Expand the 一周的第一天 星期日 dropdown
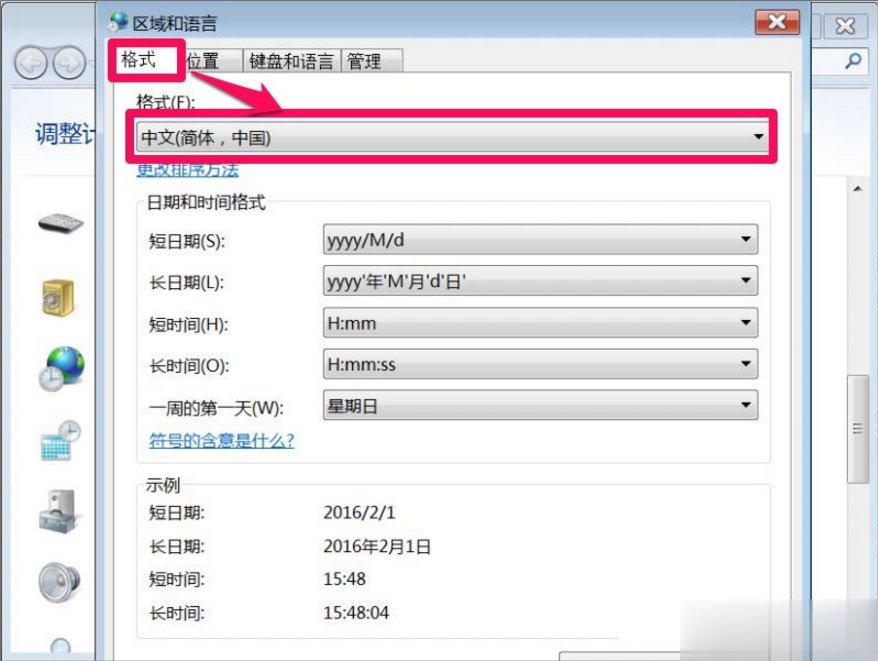Image resolution: width=878 pixels, height=661 pixels. pyautogui.click(x=540, y=406)
